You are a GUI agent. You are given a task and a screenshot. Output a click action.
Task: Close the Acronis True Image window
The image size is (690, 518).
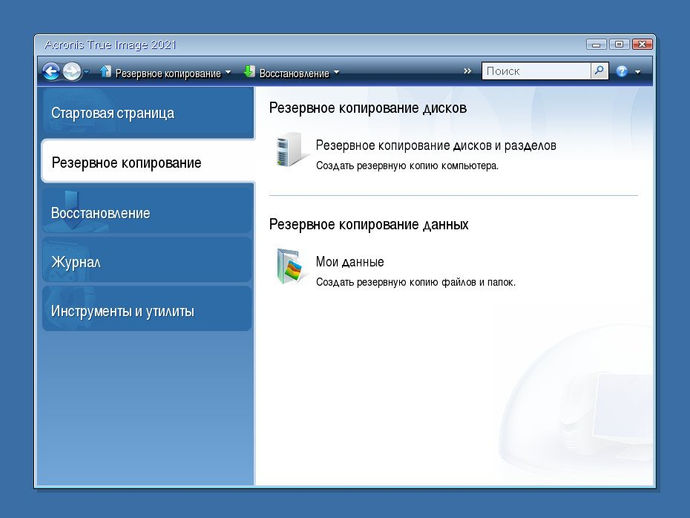[x=642, y=44]
